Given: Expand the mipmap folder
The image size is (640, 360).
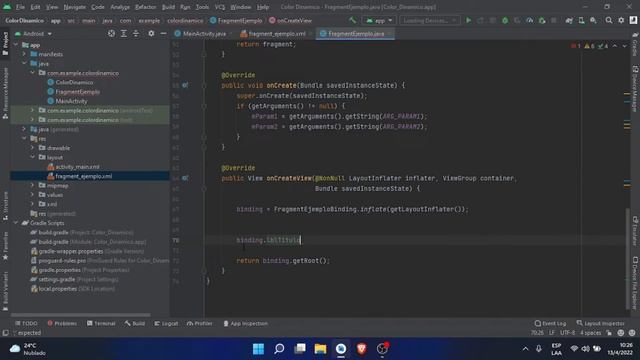Looking at the screenshot, I should pos(32,185).
